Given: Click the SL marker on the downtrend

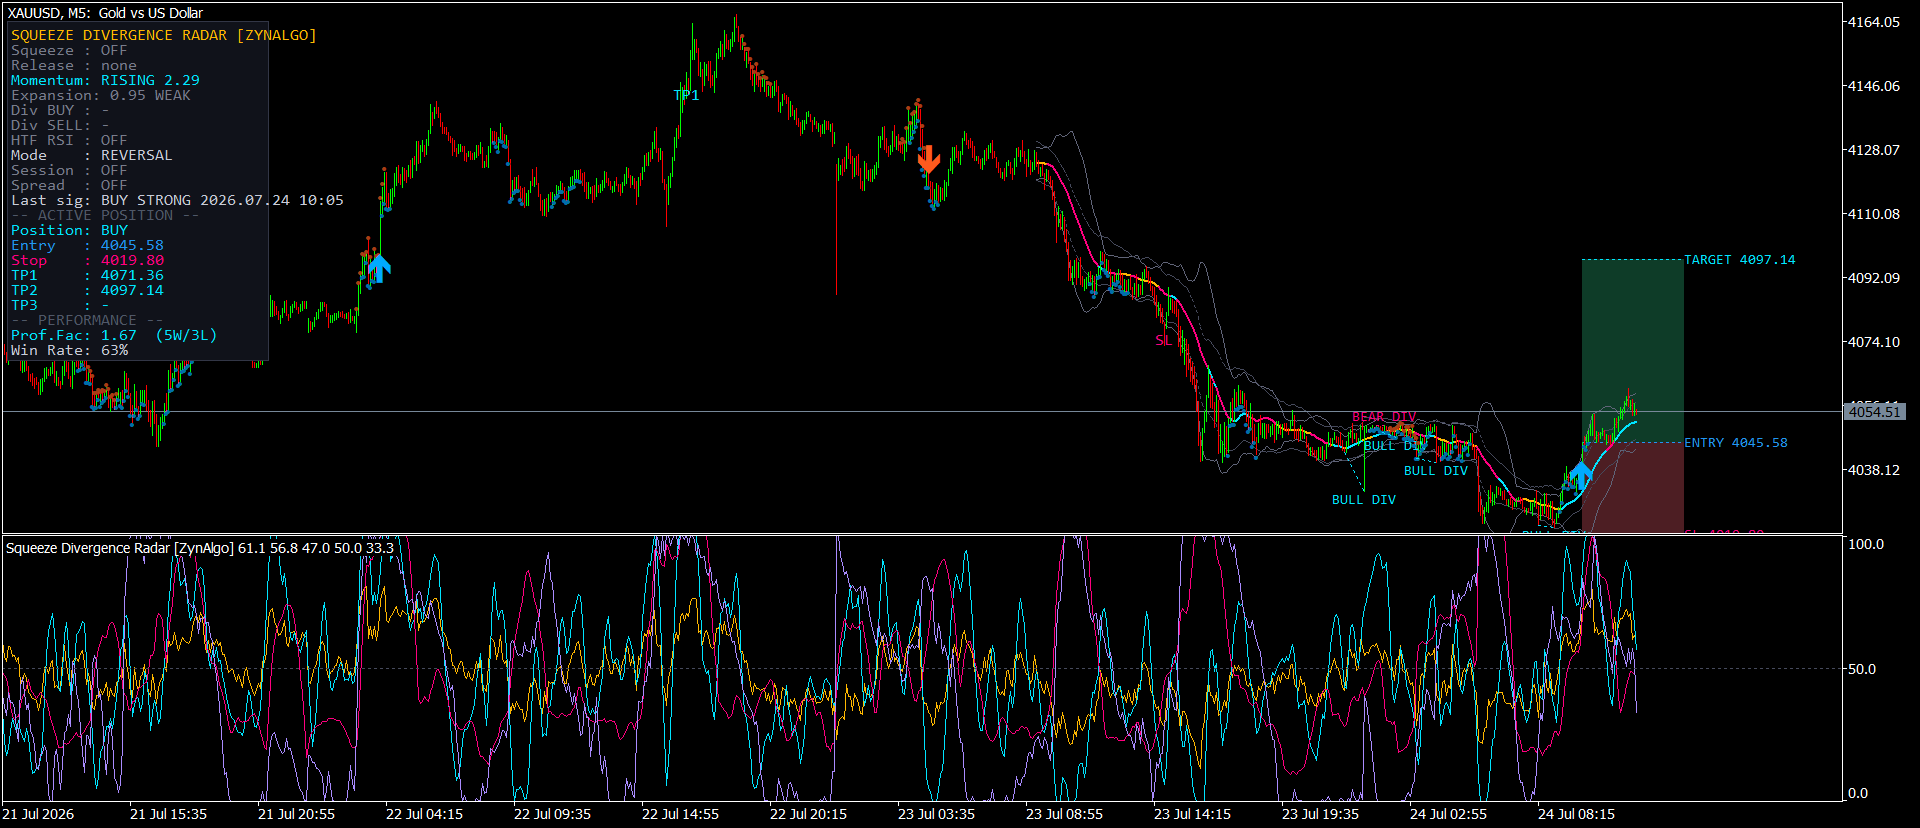Looking at the screenshot, I should point(1163,341).
